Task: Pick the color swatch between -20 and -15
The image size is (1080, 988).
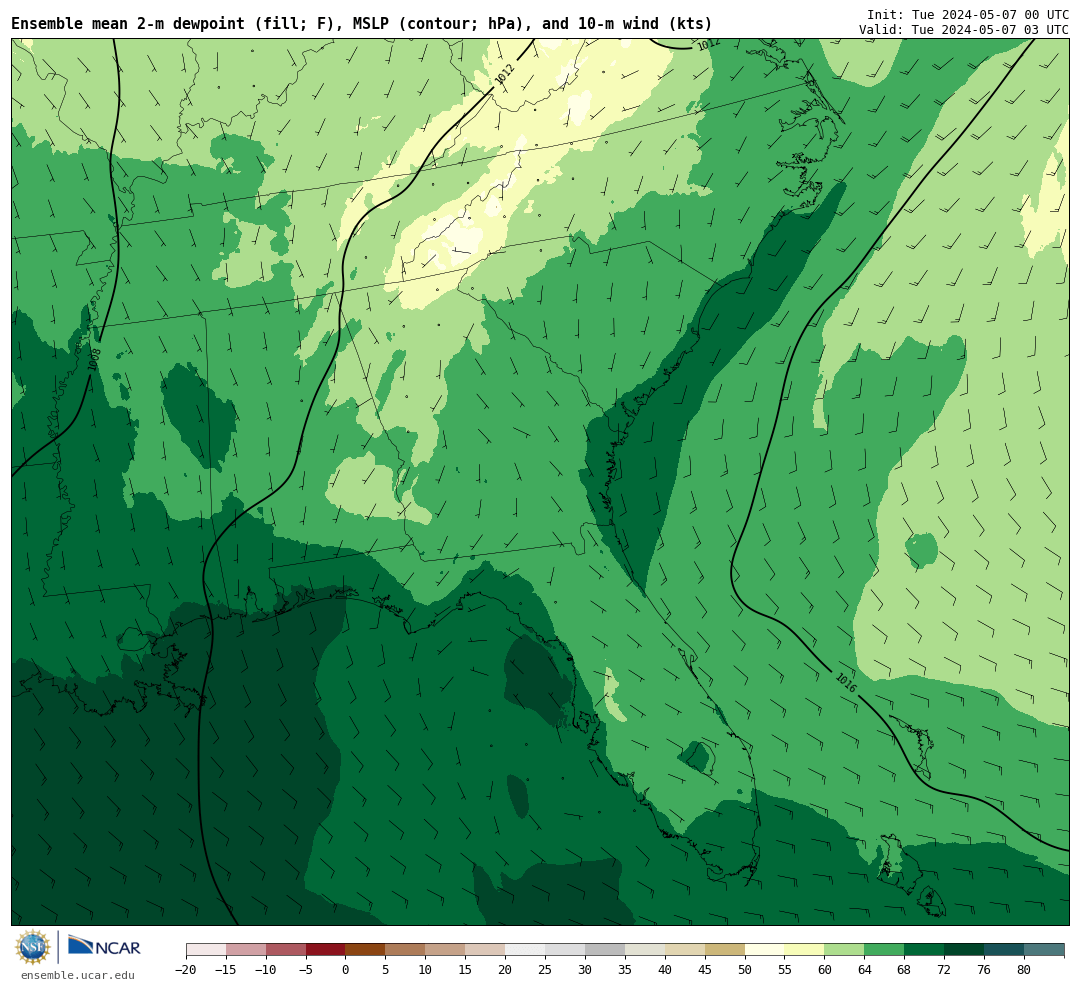Action: click(x=206, y=950)
